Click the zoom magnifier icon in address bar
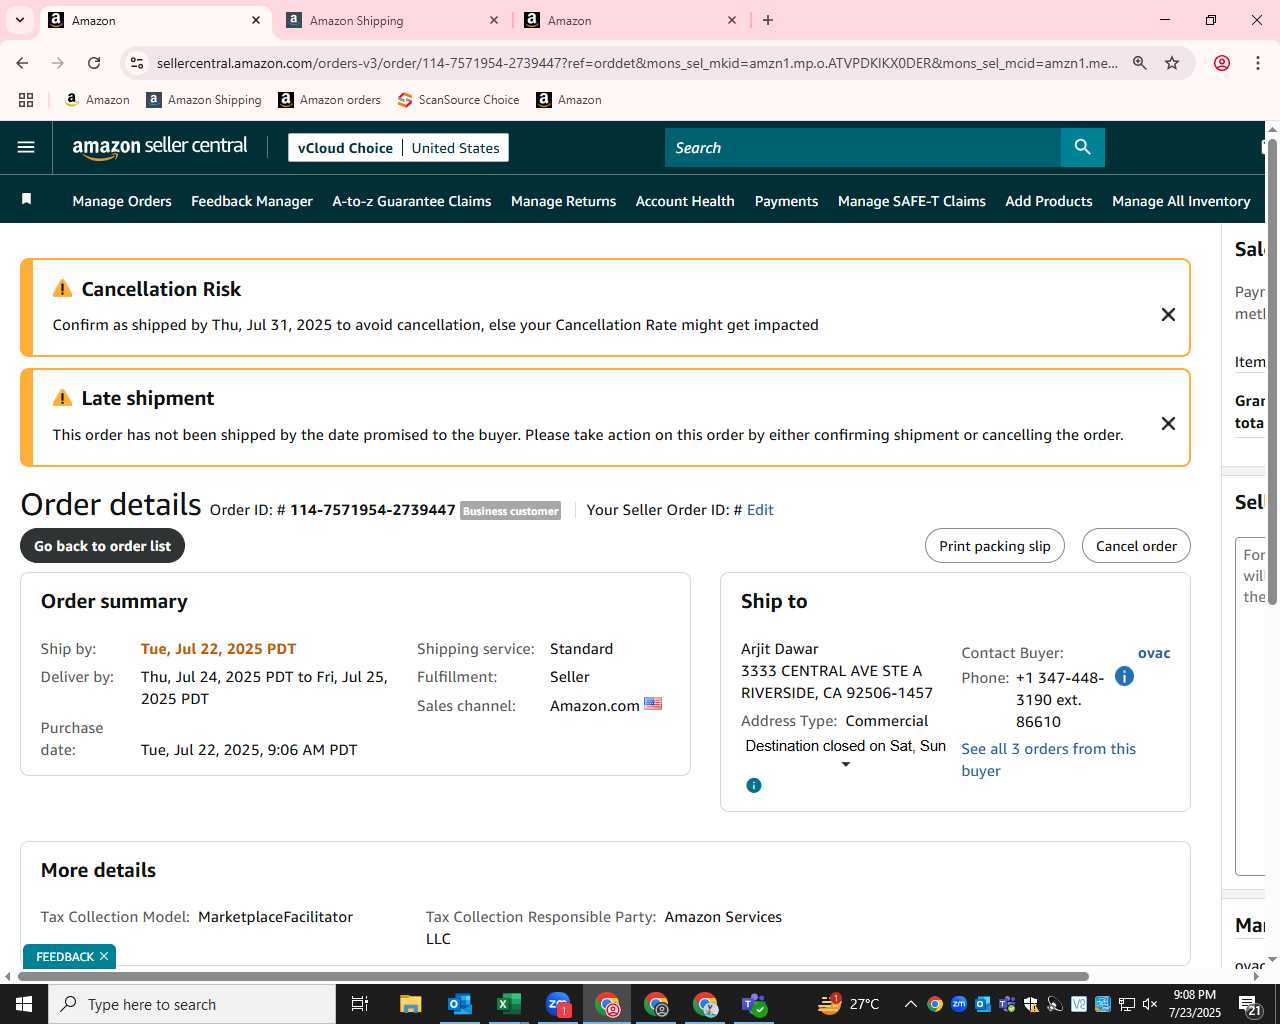The width and height of the screenshot is (1280, 1024). (1139, 63)
